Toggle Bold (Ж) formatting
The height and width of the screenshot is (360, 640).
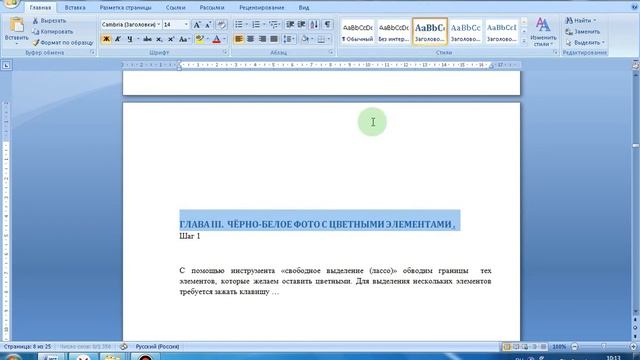click(106, 39)
